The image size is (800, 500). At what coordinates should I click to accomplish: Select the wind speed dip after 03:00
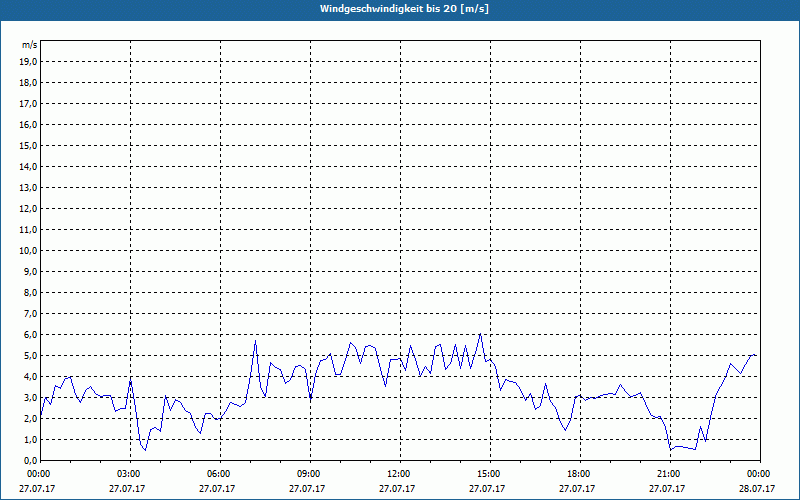click(x=145, y=449)
